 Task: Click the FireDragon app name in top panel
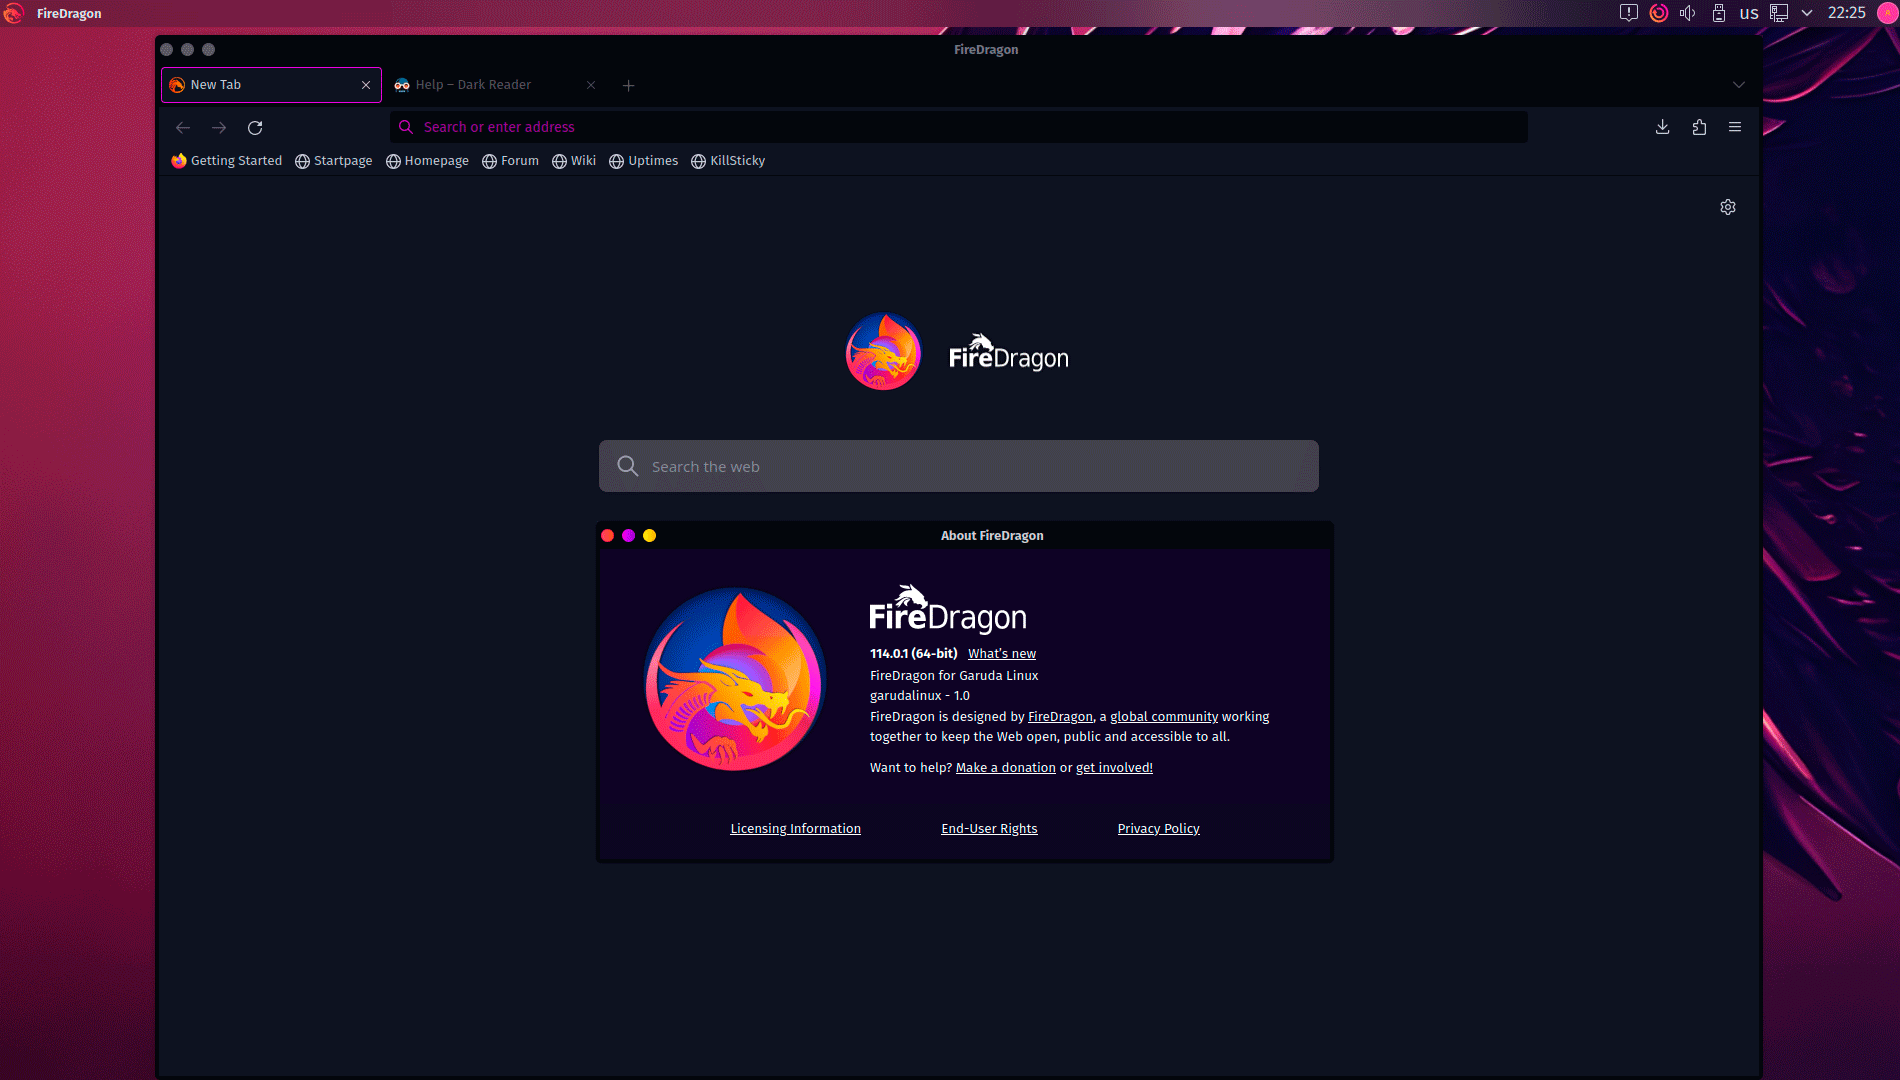69,13
